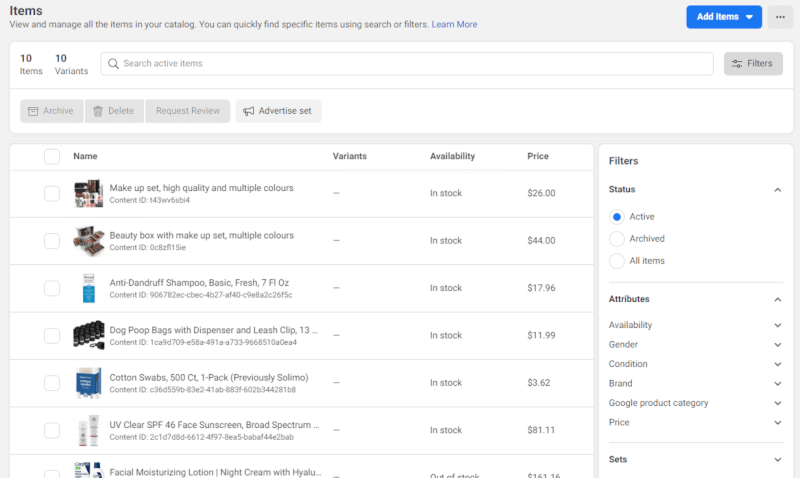Image resolution: width=800 pixels, height=478 pixels.
Task: Click the Price column header
Action: [x=538, y=156]
